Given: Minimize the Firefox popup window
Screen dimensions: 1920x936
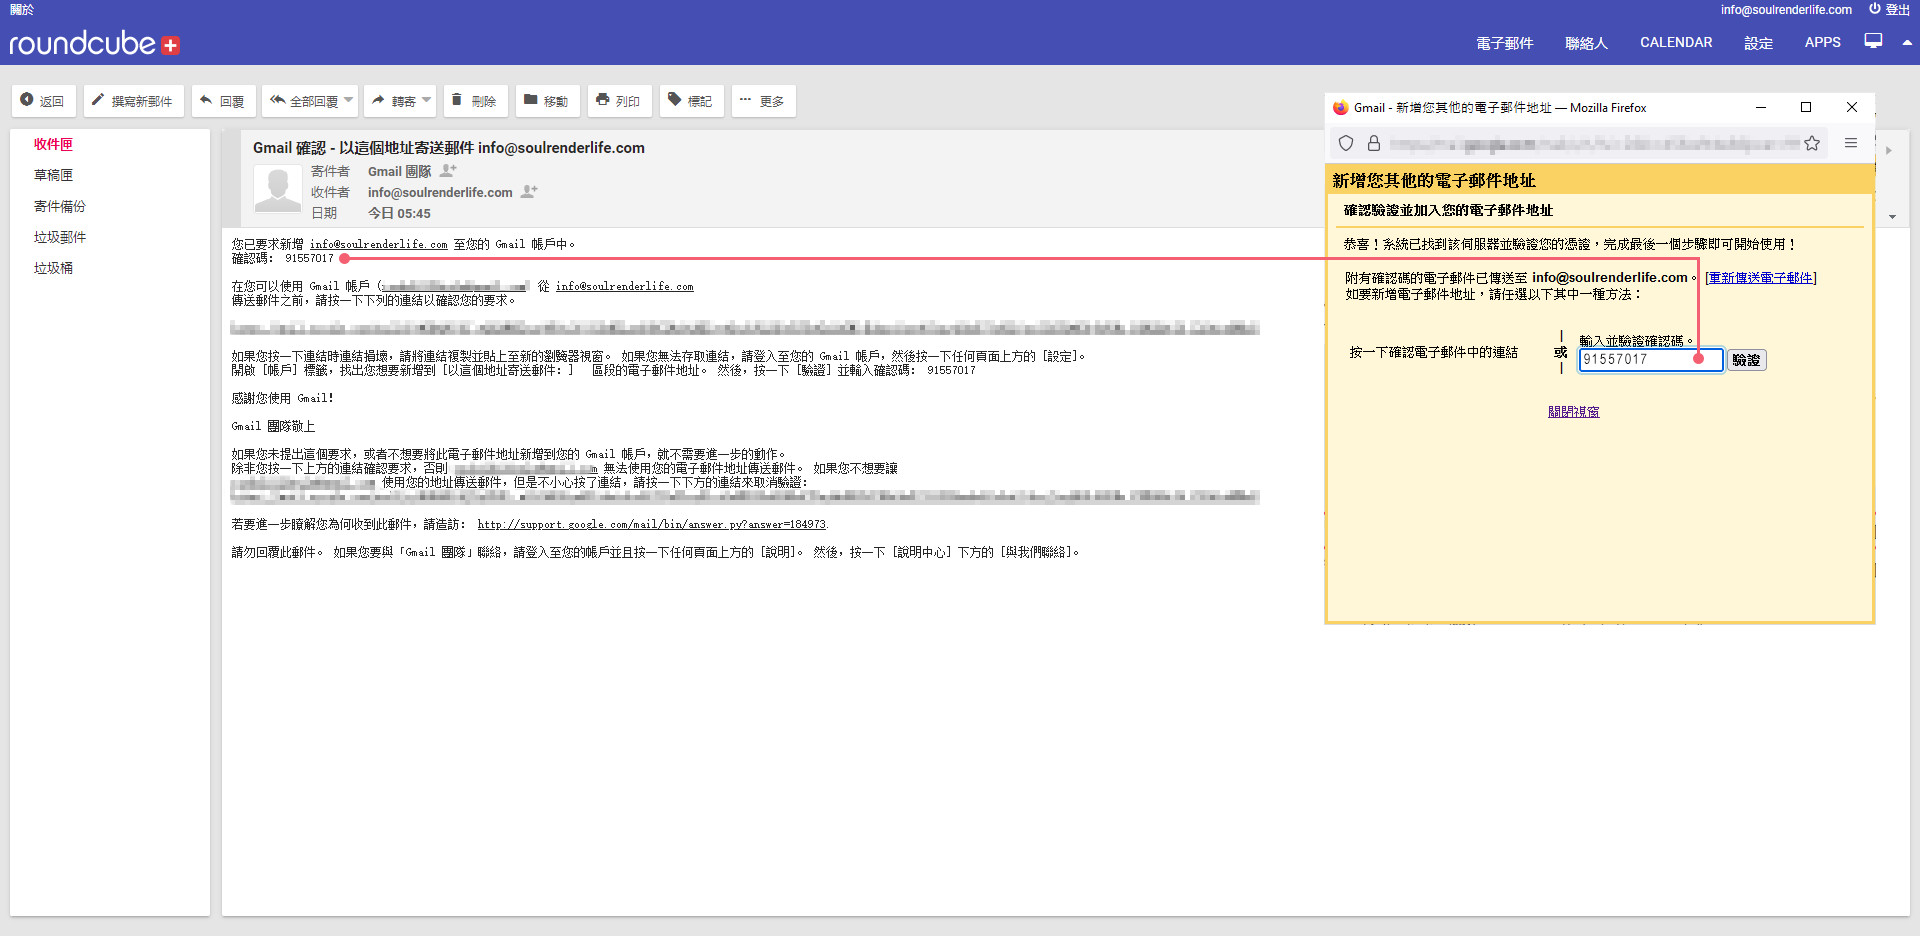Looking at the screenshot, I should pyautogui.click(x=1761, y=107).
